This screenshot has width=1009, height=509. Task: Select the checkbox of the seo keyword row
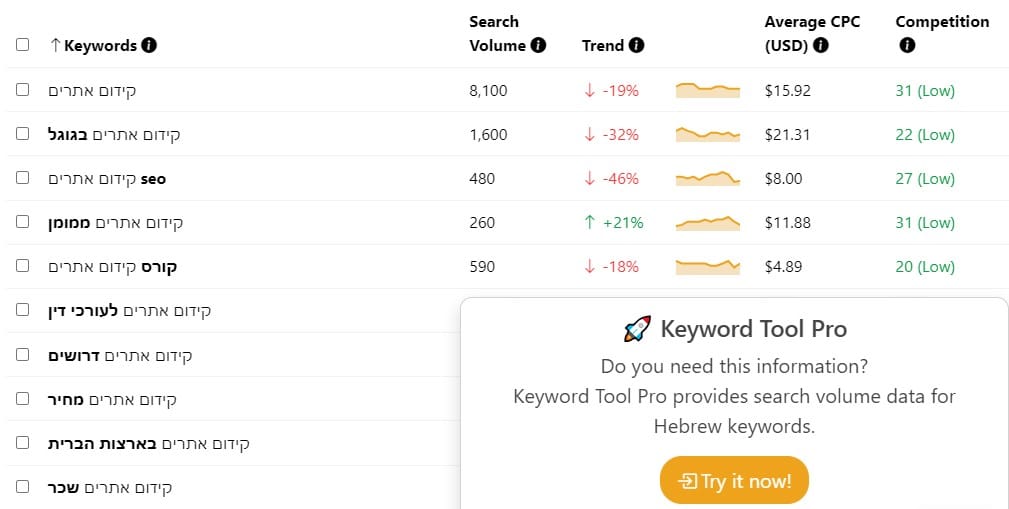click(x=23, y=178)
